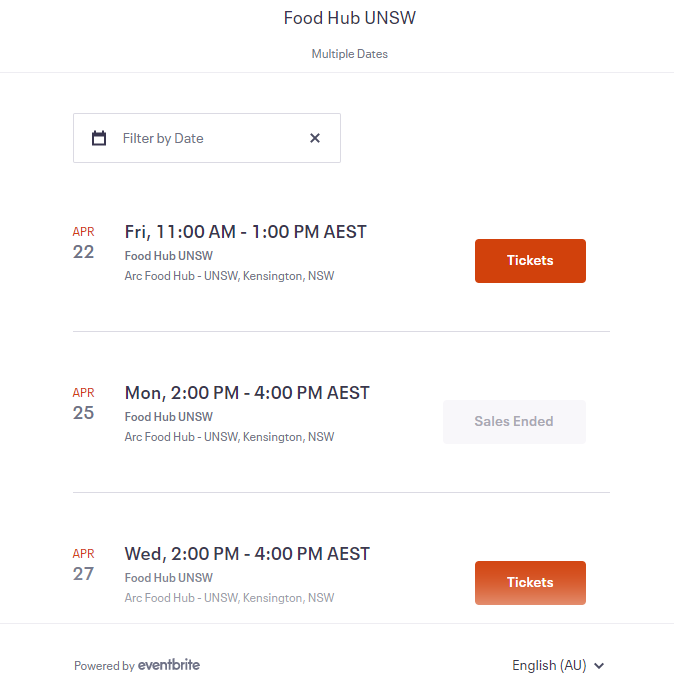Image resolution: width=674 pixels, height=694 pixels.
Task: Select the Mon, 2:00 PM - 4:00 PM heading
Action: click(x=247, y=393)
